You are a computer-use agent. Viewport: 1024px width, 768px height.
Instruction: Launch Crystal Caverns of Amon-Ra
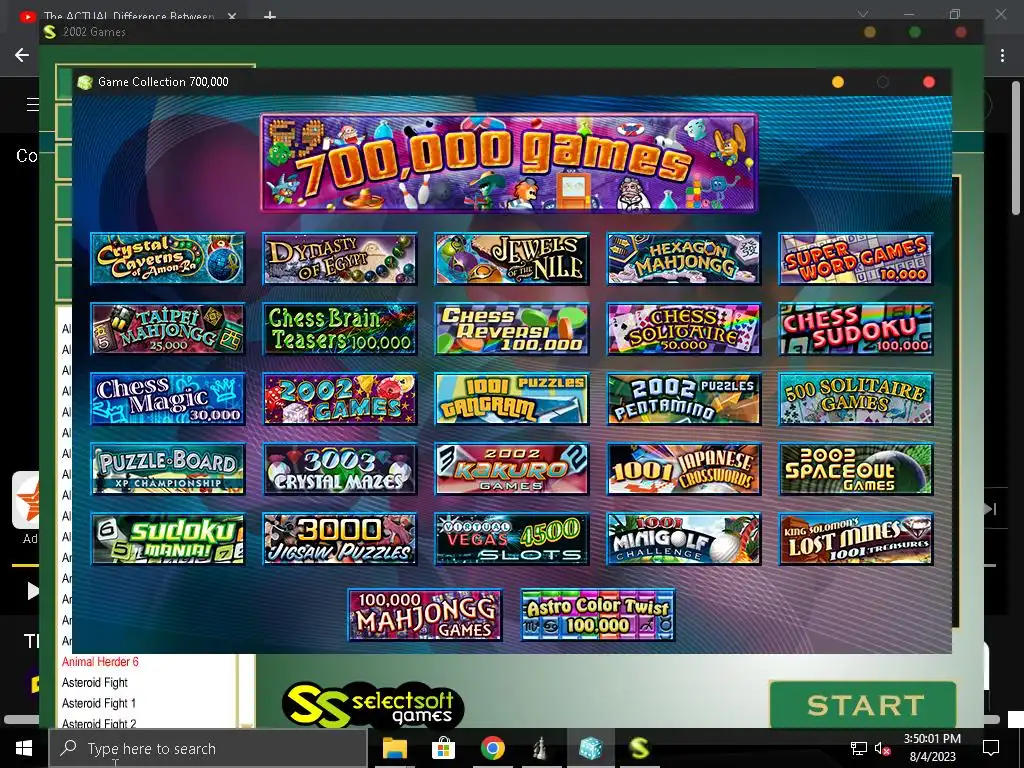point(168,259)
